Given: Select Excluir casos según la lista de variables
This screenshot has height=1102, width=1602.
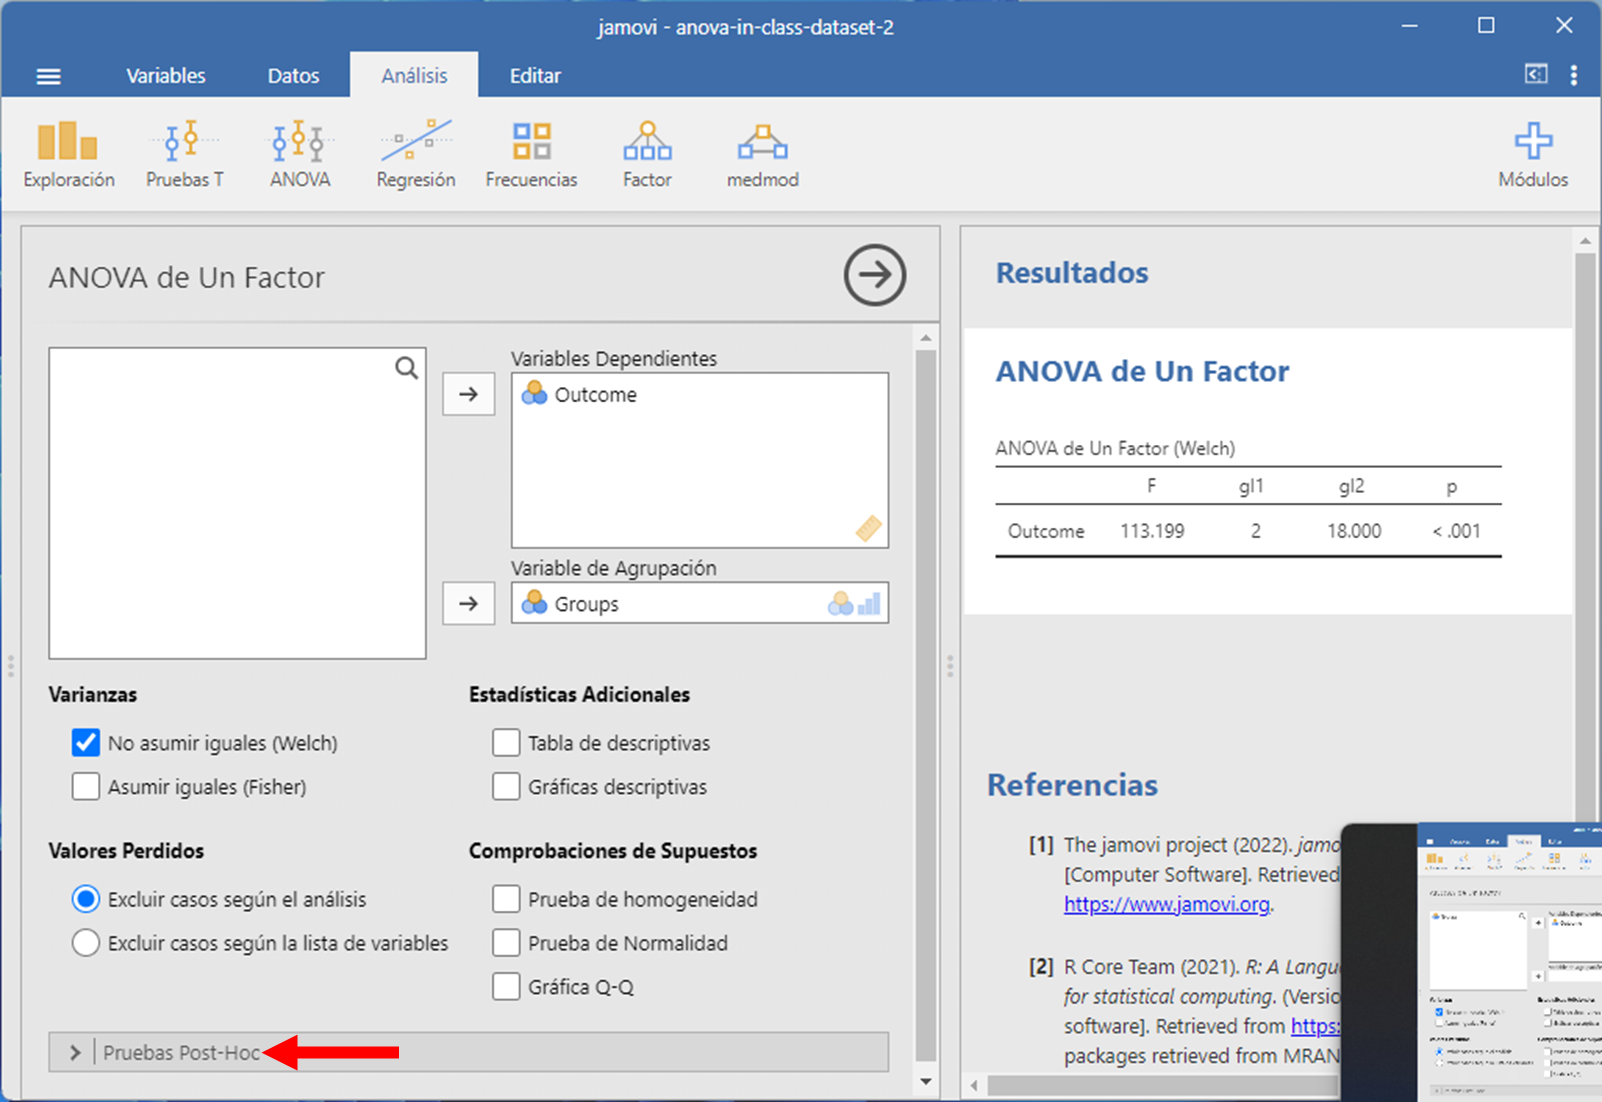Looking at the screenshot, I should pos(86,943).
